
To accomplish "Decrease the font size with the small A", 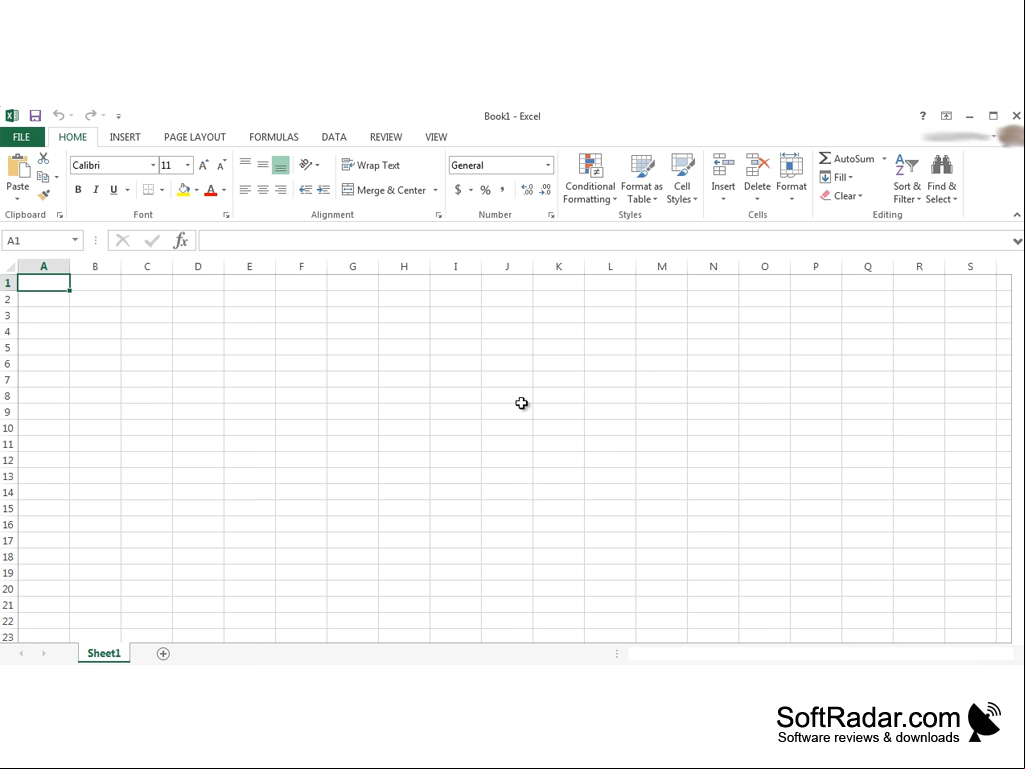I will (x=222, y=165).
